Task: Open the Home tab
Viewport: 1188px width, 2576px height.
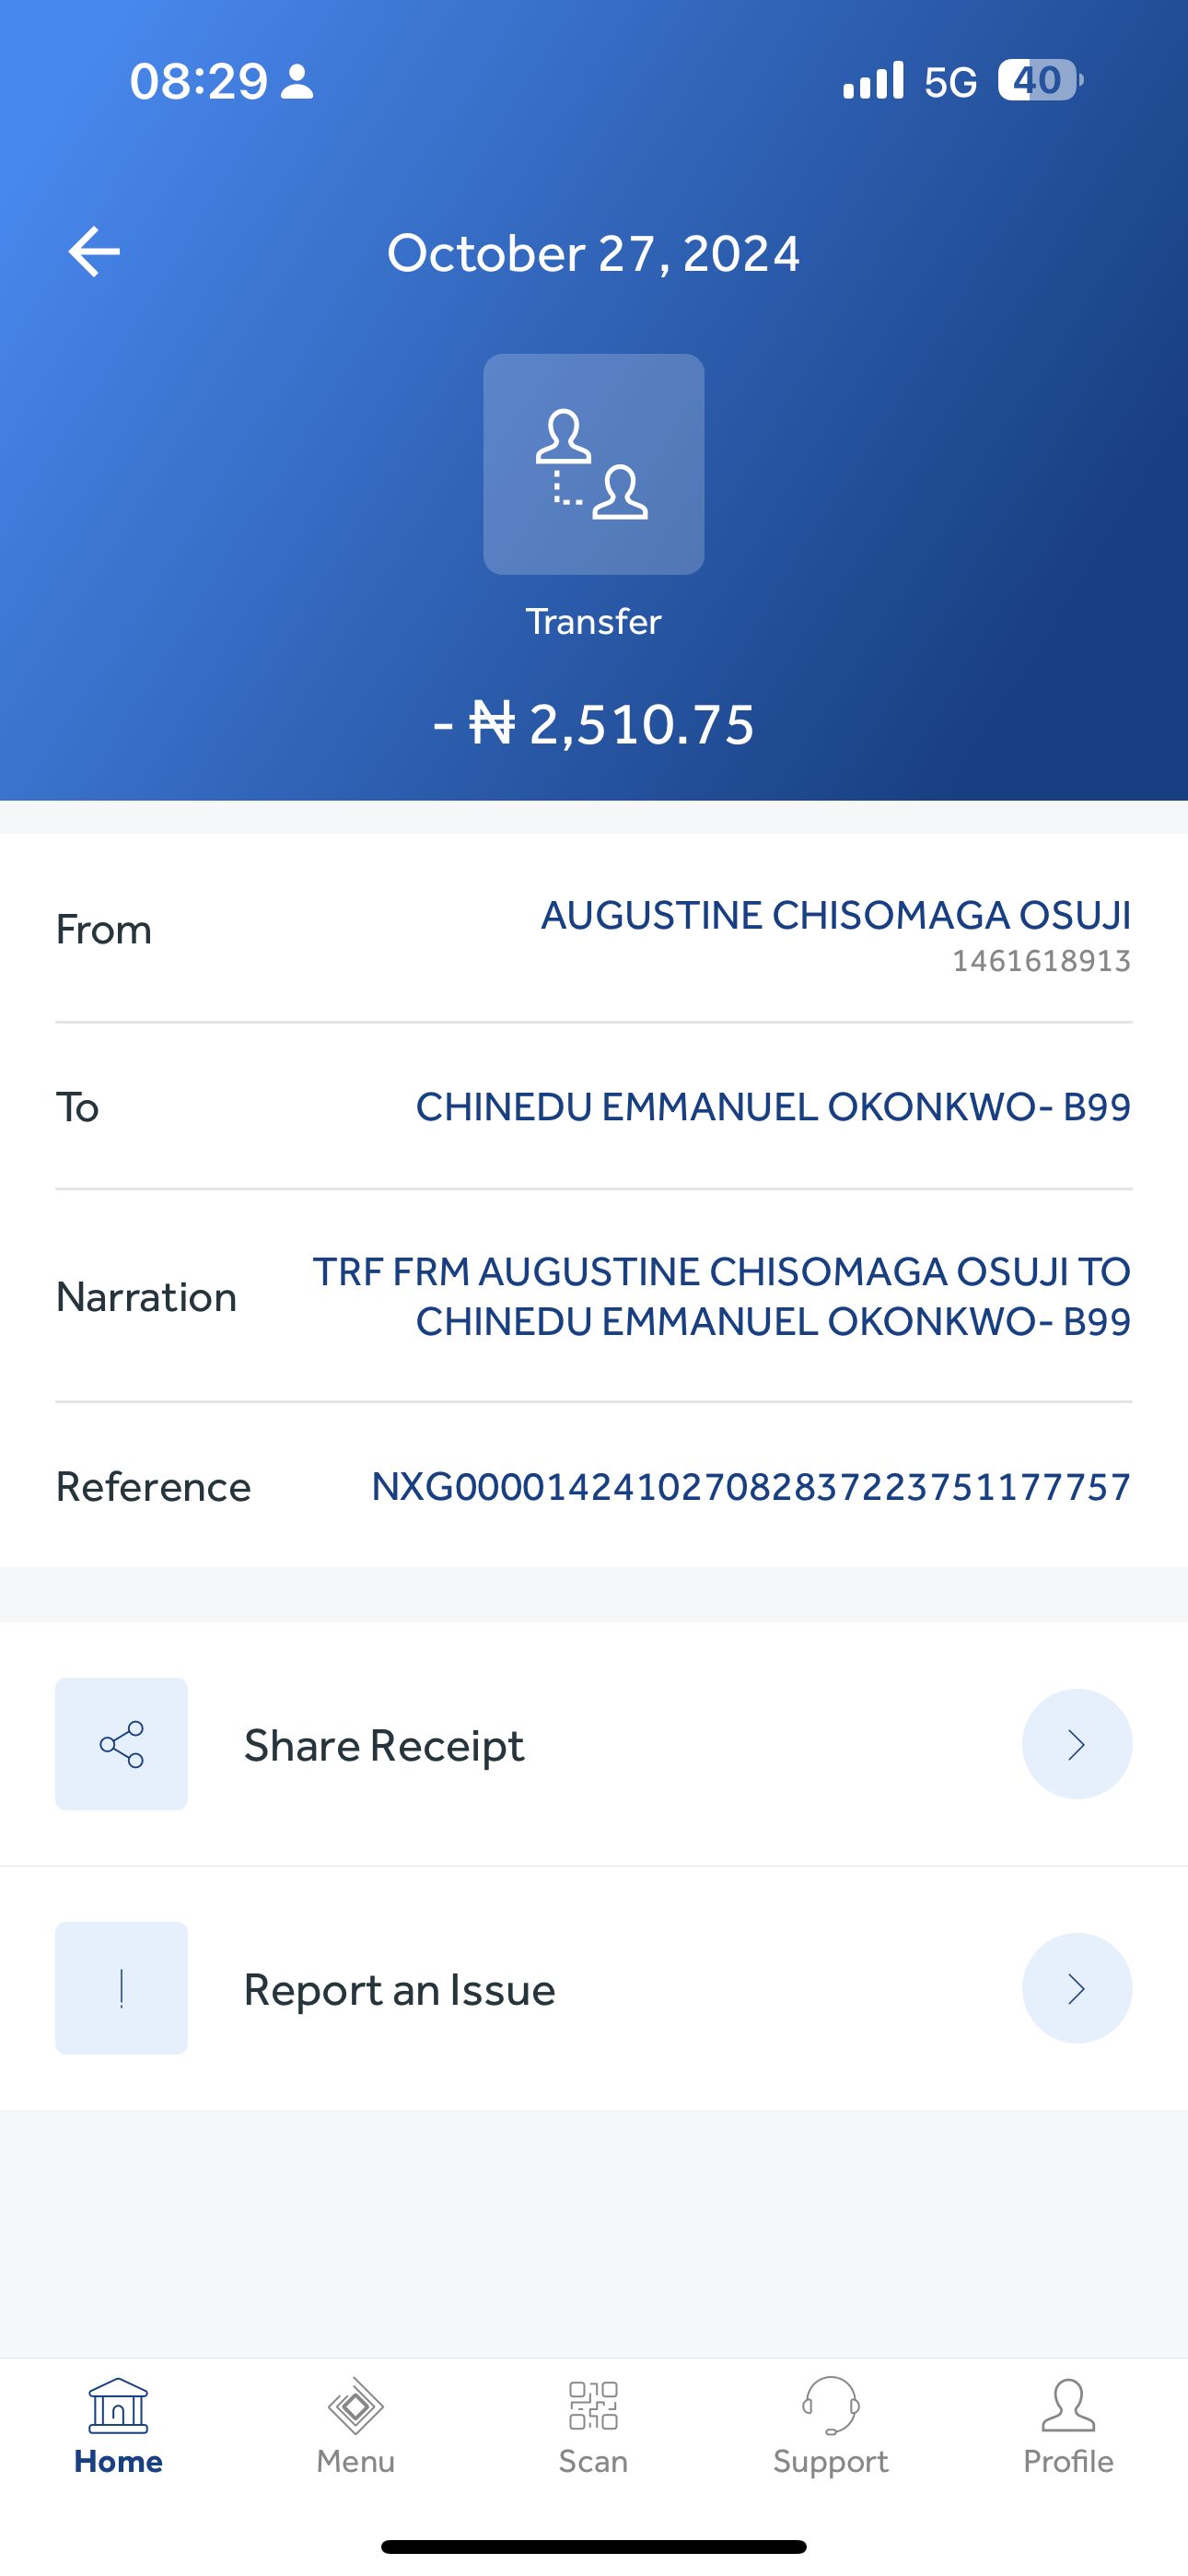Action: pos(118,2426)
